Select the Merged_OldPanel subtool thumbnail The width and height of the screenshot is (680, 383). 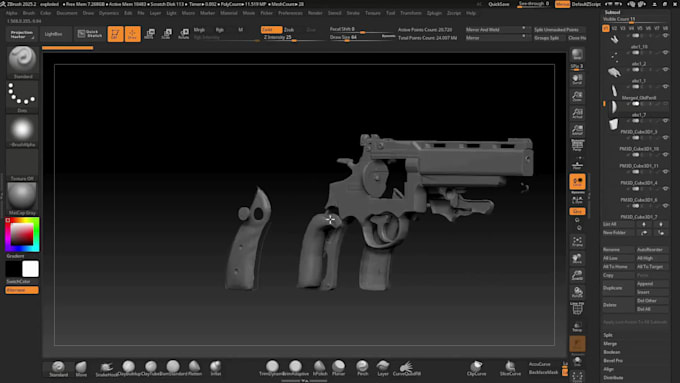click(613, 106)
